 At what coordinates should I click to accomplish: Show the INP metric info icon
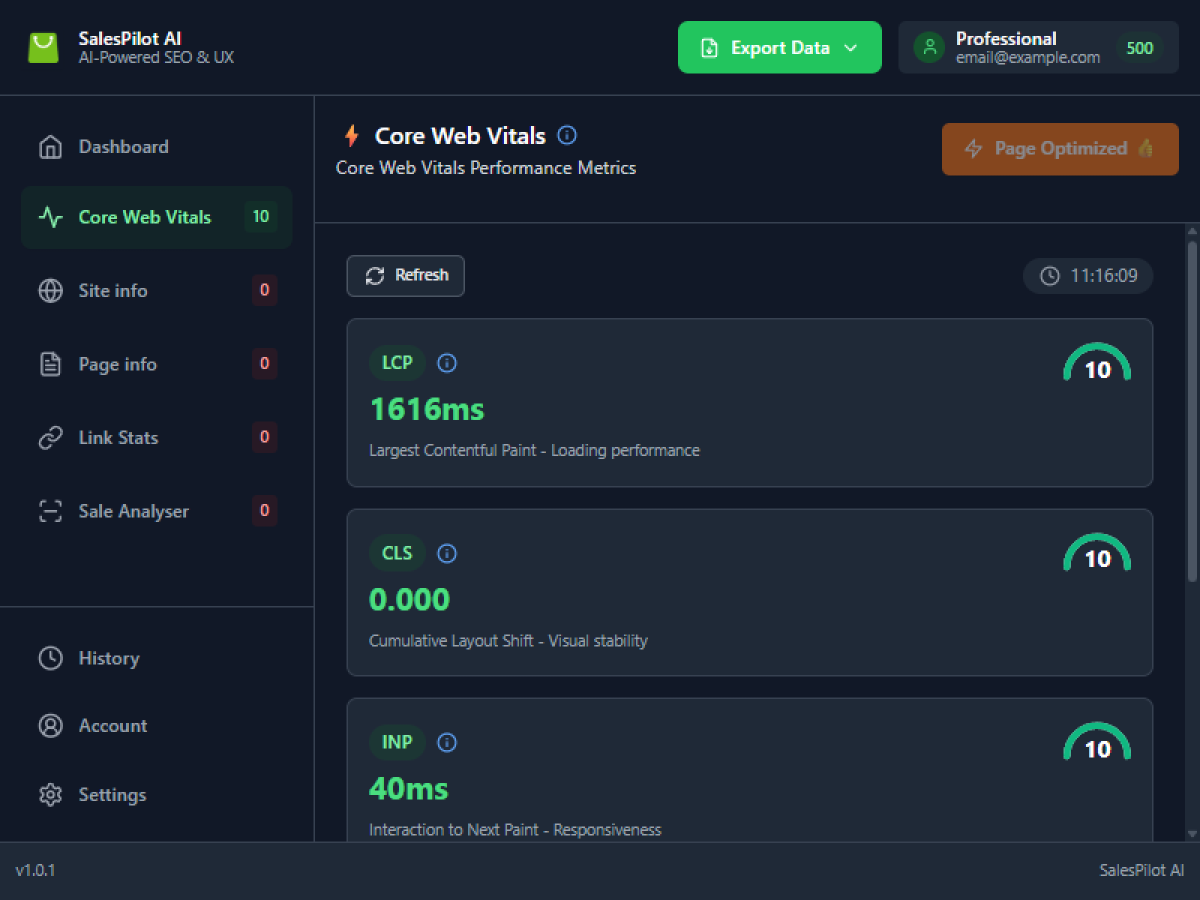pyautogui.click(x=447, y=743)
